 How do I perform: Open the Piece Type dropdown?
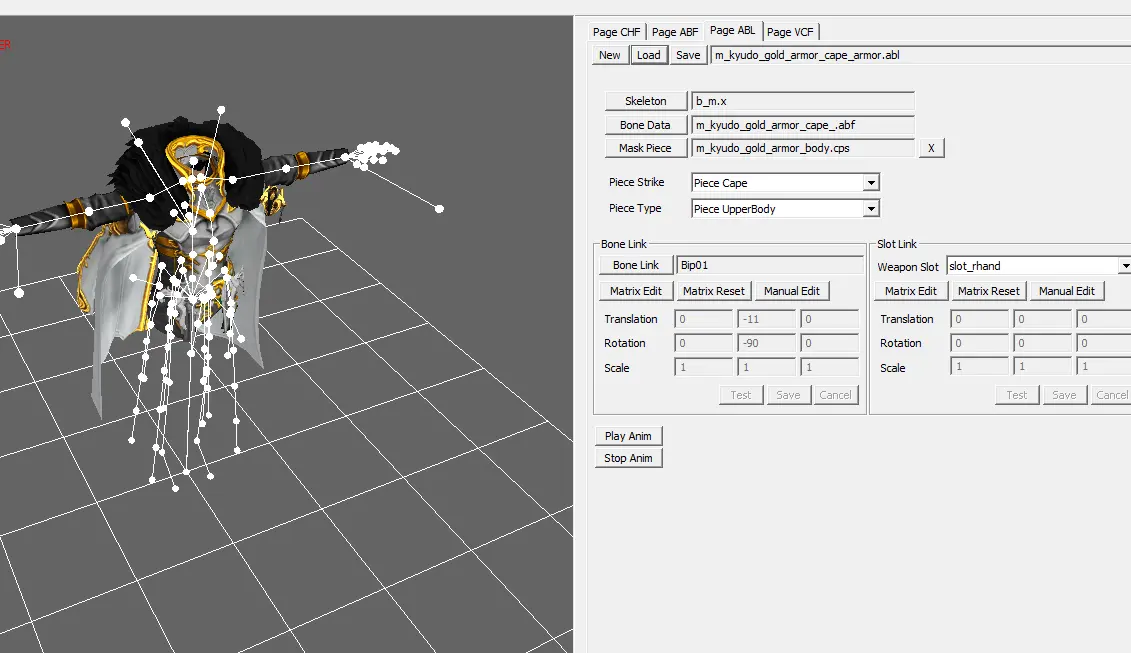pyautogui.click(x=871, y=209)
